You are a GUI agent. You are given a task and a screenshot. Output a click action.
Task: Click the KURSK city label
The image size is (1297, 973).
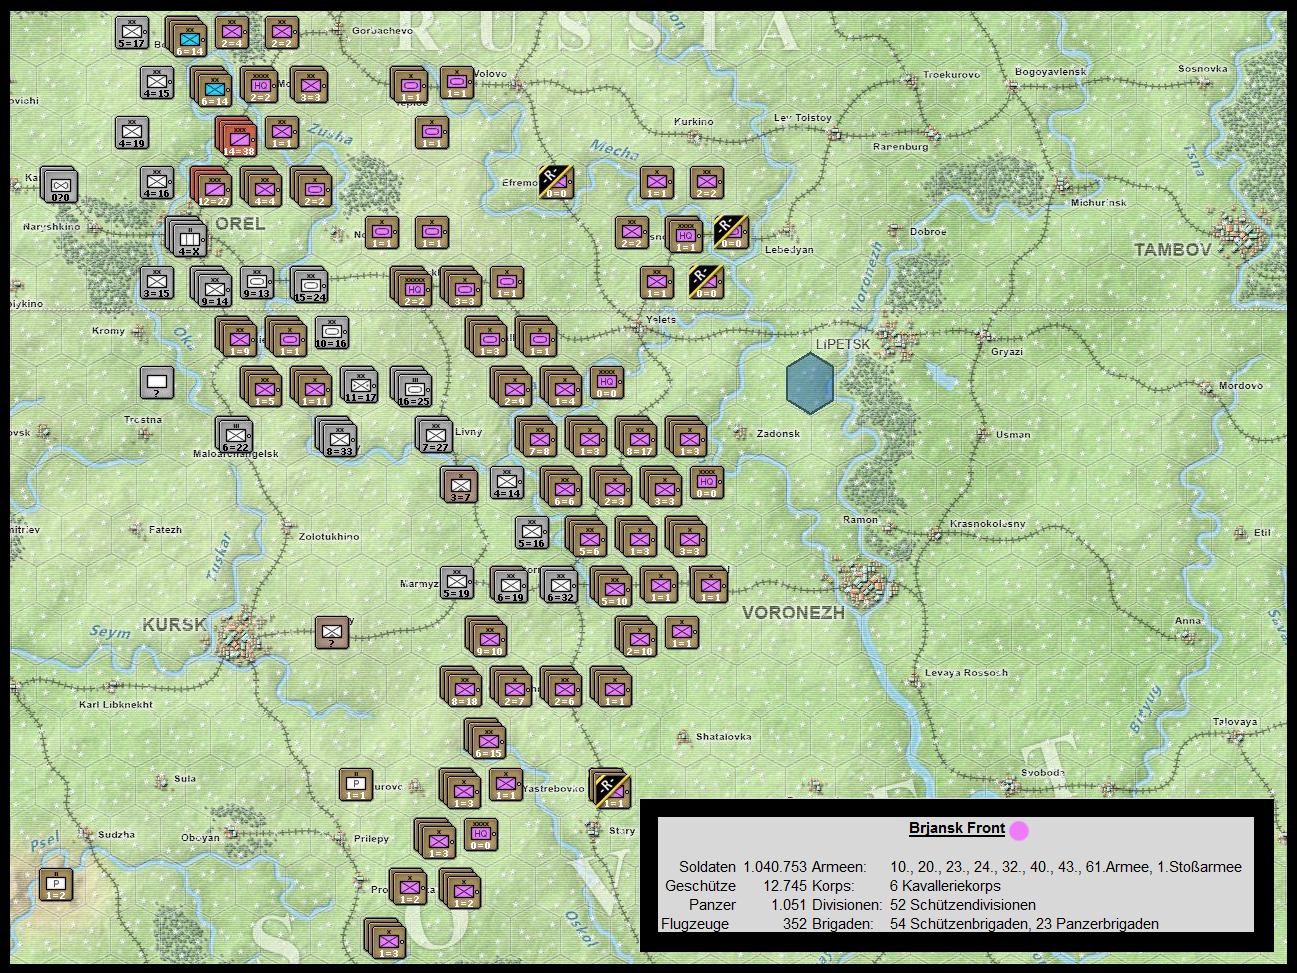tap(174, 625)
